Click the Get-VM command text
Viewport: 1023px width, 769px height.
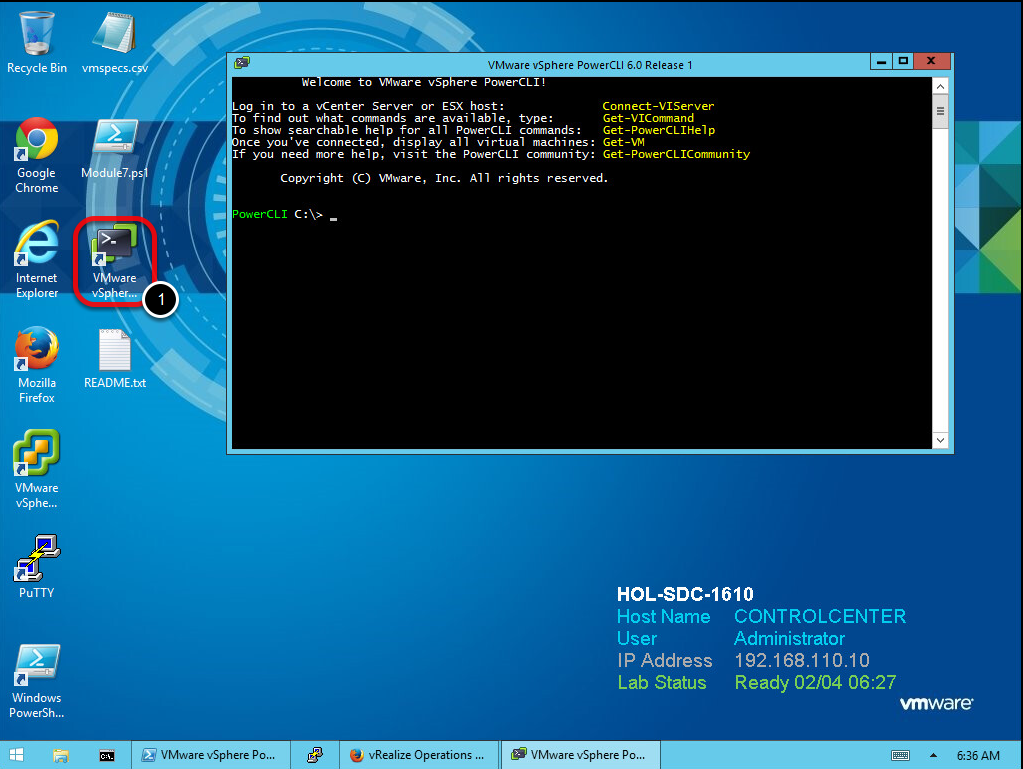pos(623,142)
